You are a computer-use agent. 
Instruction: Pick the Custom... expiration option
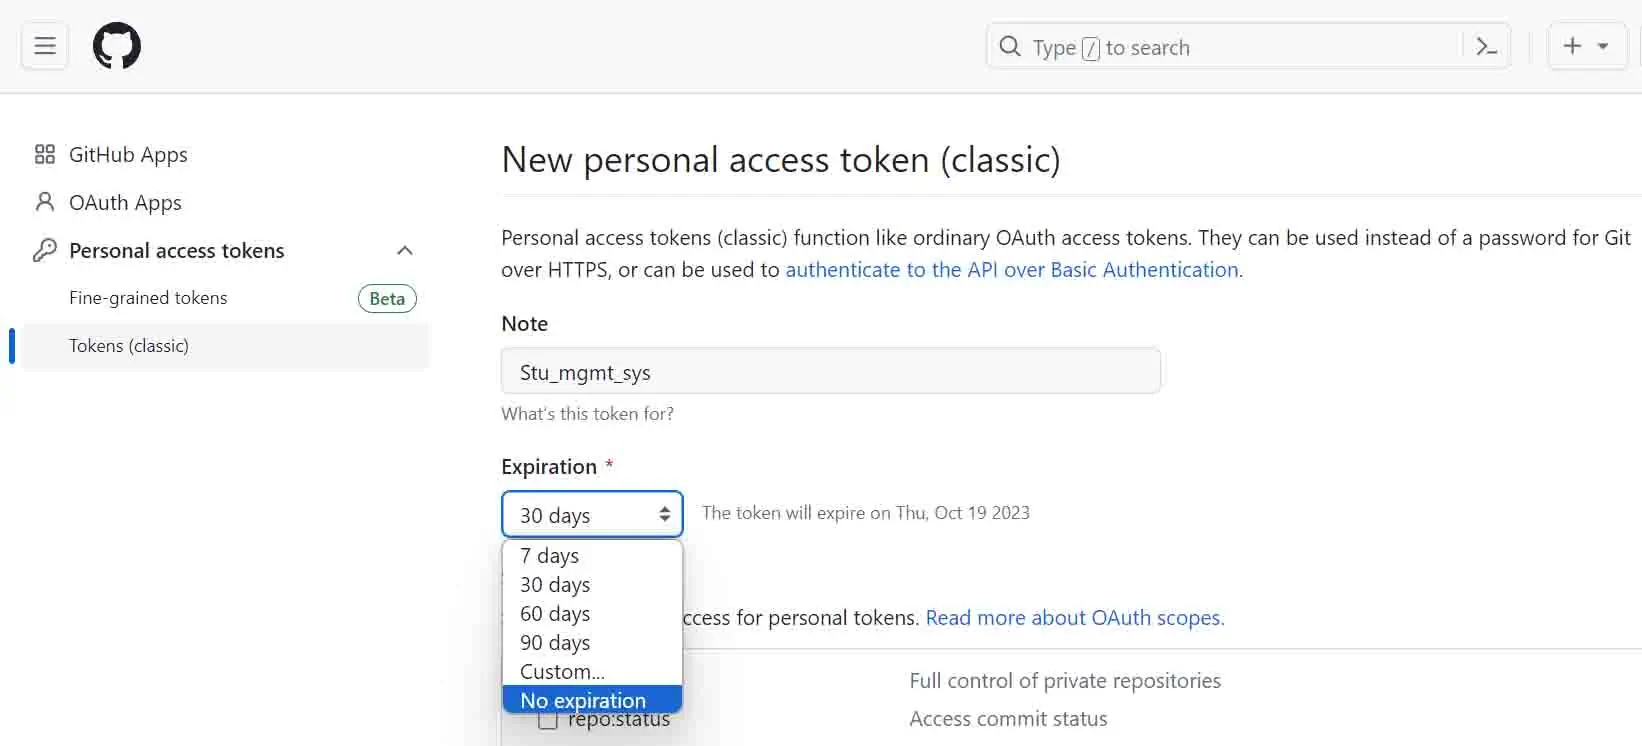point(592,671)
